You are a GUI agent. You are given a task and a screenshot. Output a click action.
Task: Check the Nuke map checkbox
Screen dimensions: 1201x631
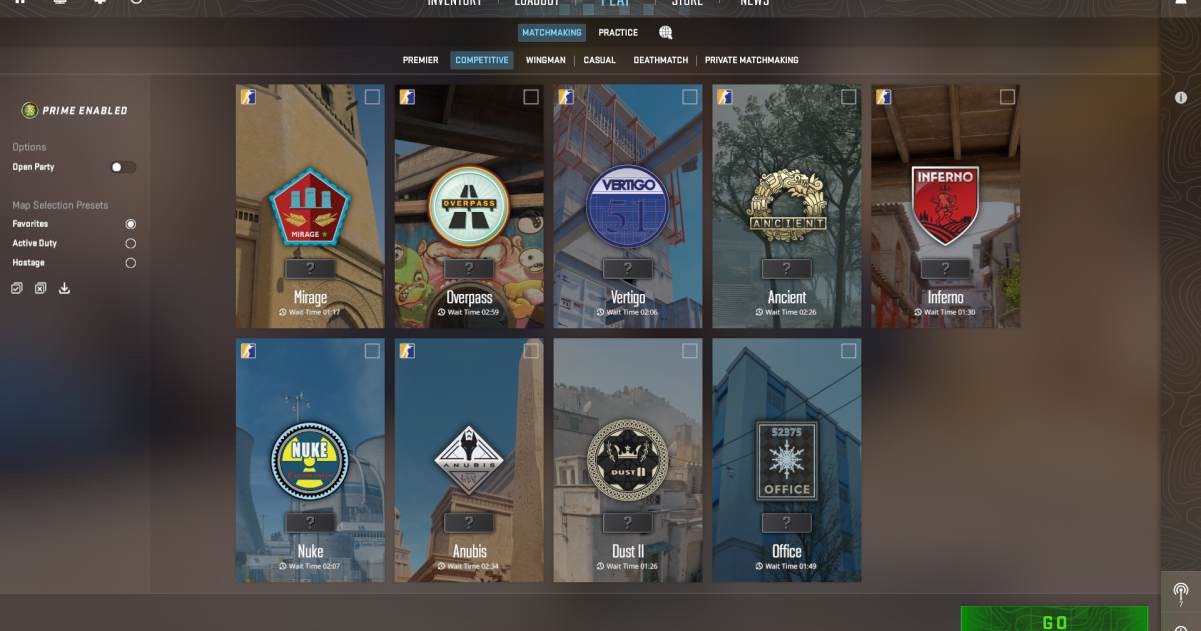[372, 351]
